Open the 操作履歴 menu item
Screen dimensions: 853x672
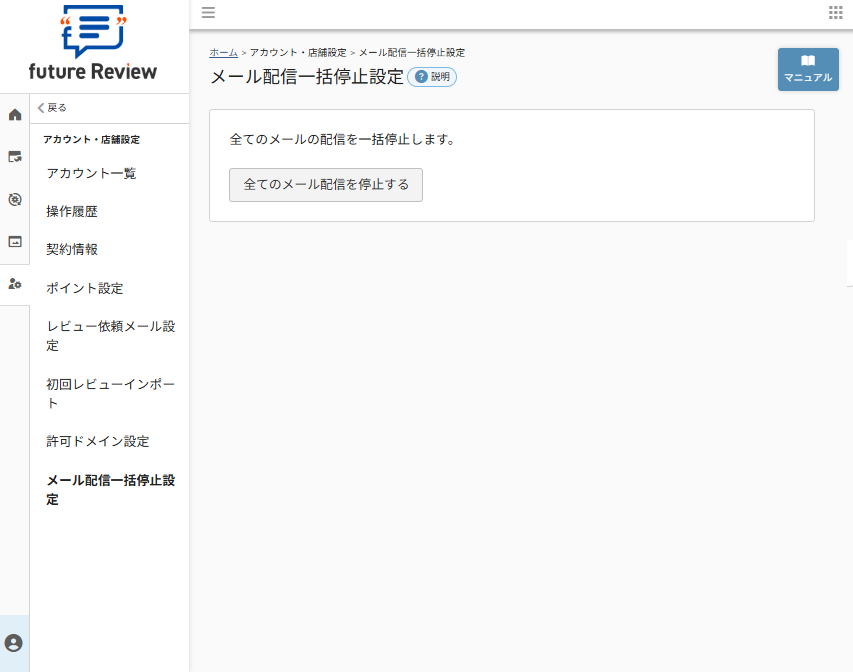tap(73, 211)
